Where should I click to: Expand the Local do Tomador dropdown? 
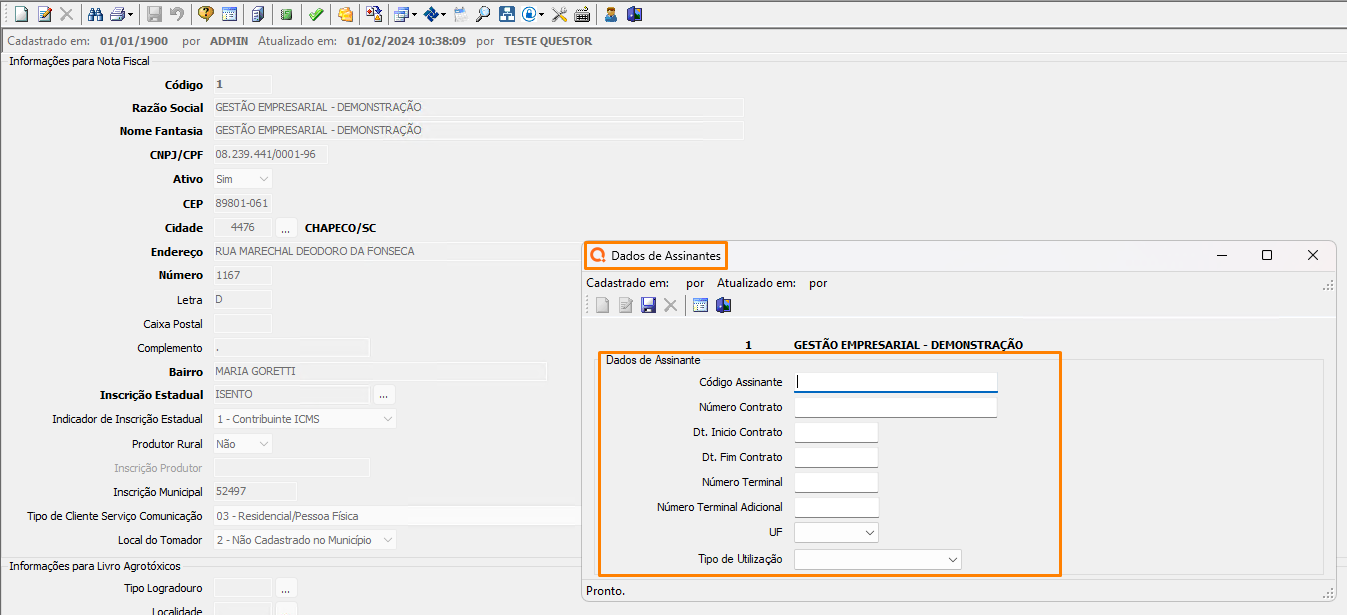coord(387,540)
